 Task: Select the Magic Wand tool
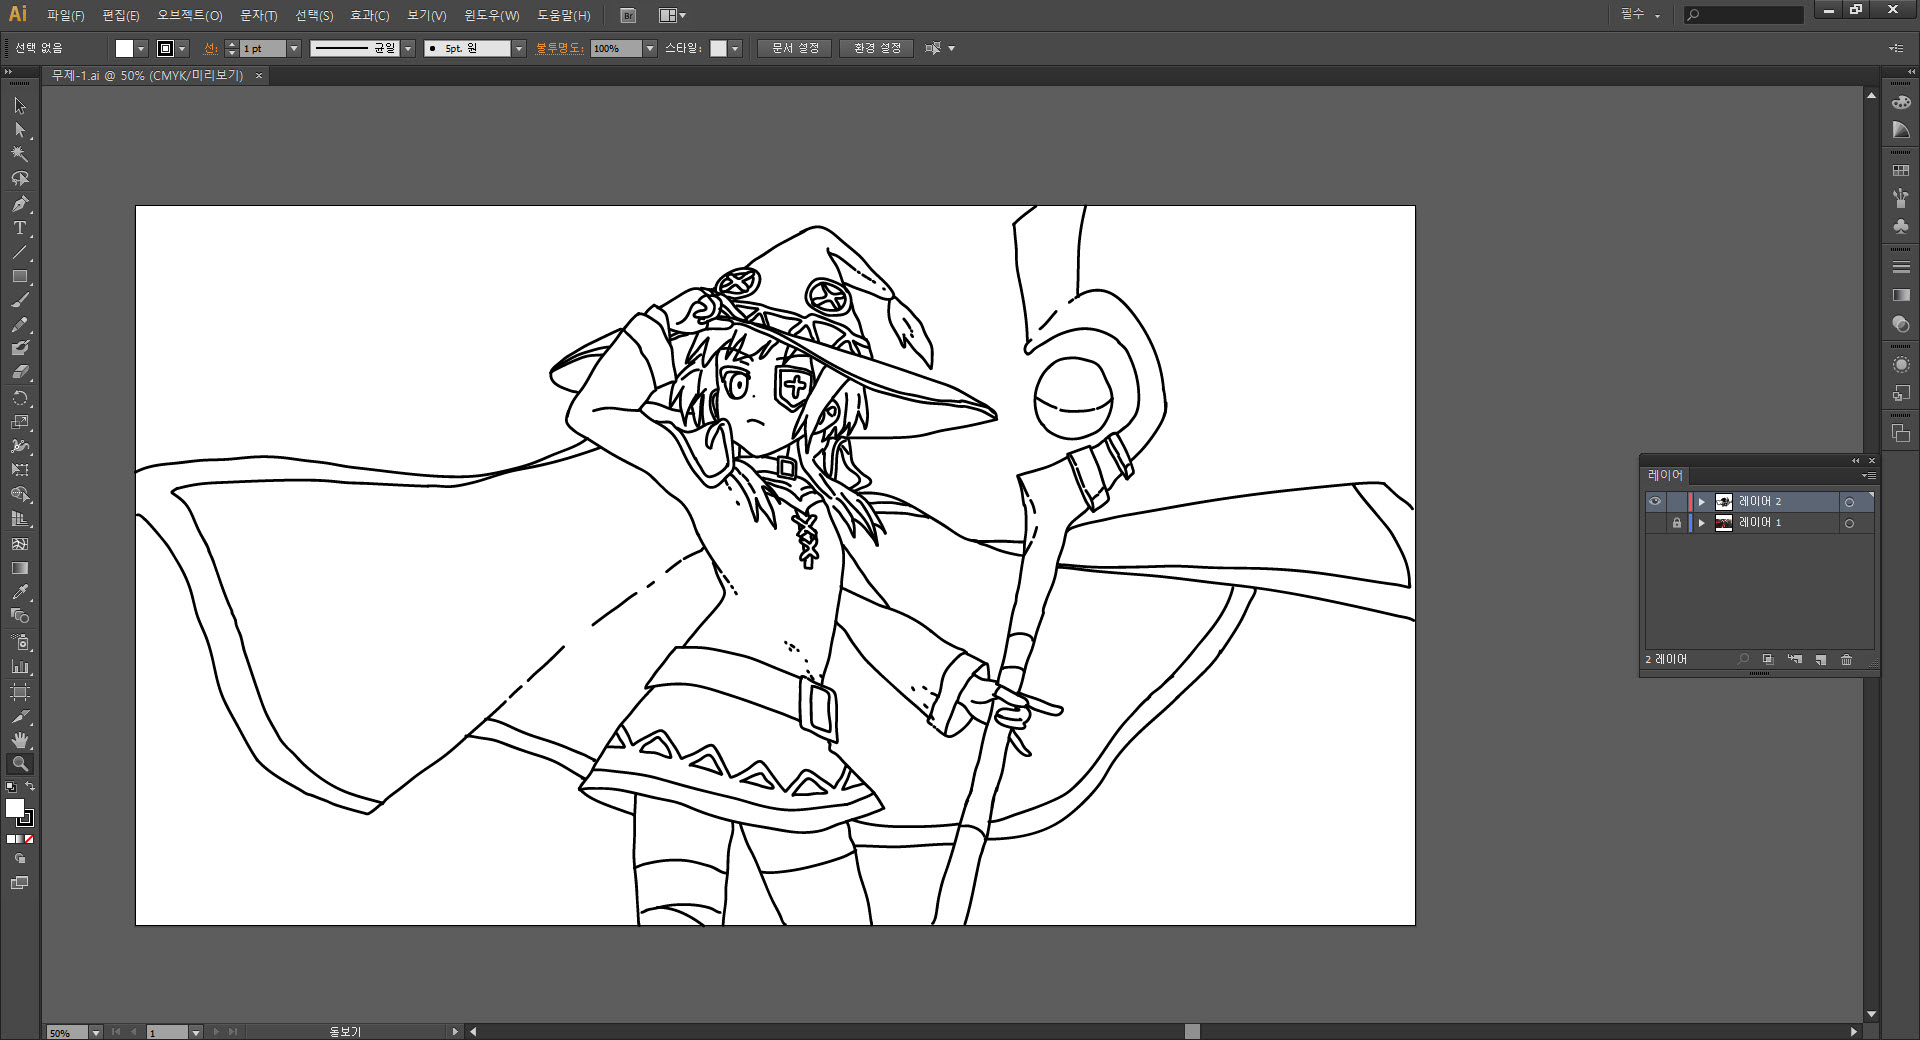tap(20, 154)
